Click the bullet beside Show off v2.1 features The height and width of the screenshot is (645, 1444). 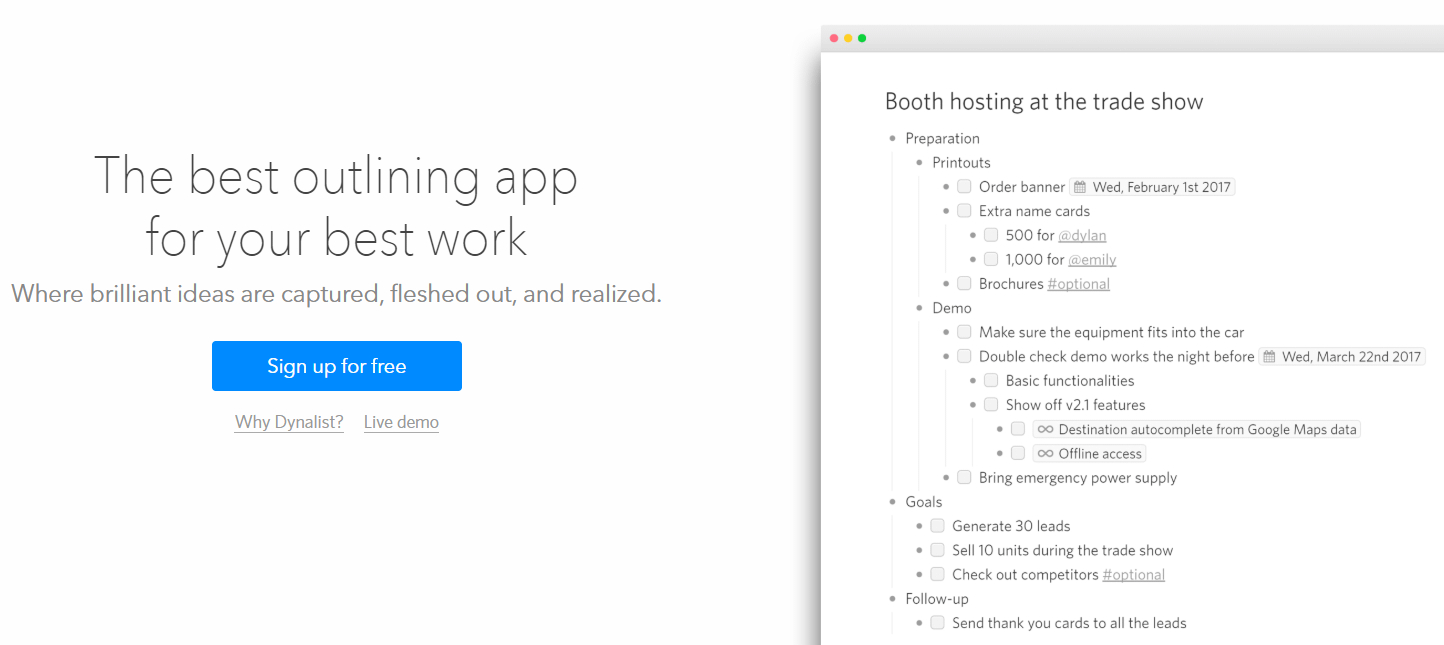[x=974, y=404]
